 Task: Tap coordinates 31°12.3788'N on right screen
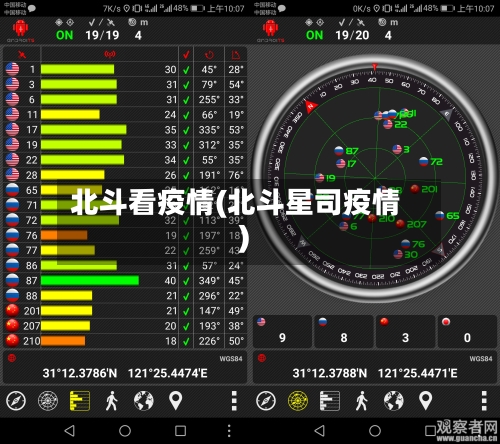click(x=330, y=373)
